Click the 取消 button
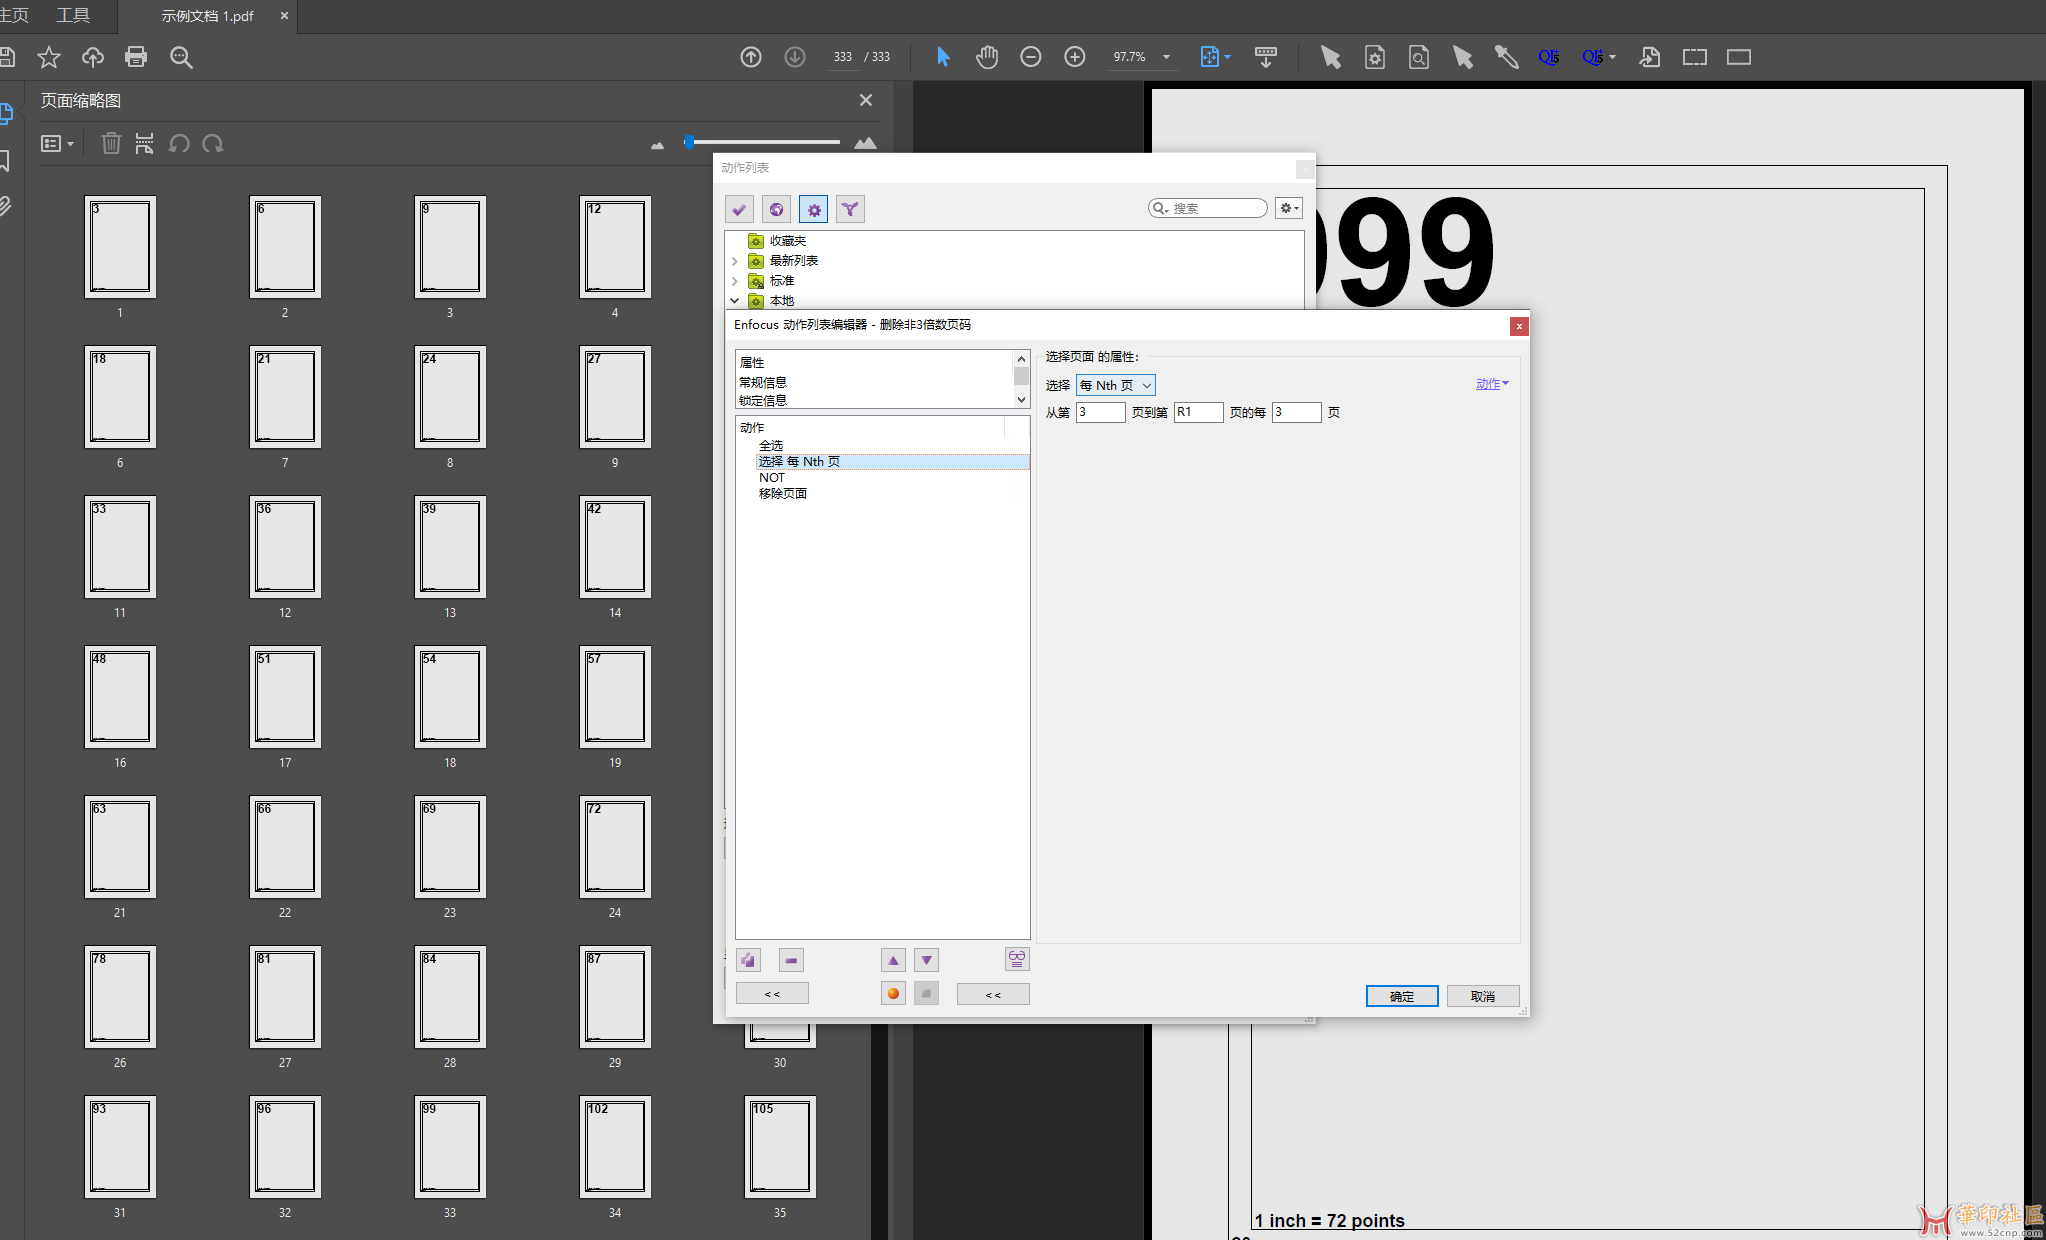 (x=1482, y=996)
